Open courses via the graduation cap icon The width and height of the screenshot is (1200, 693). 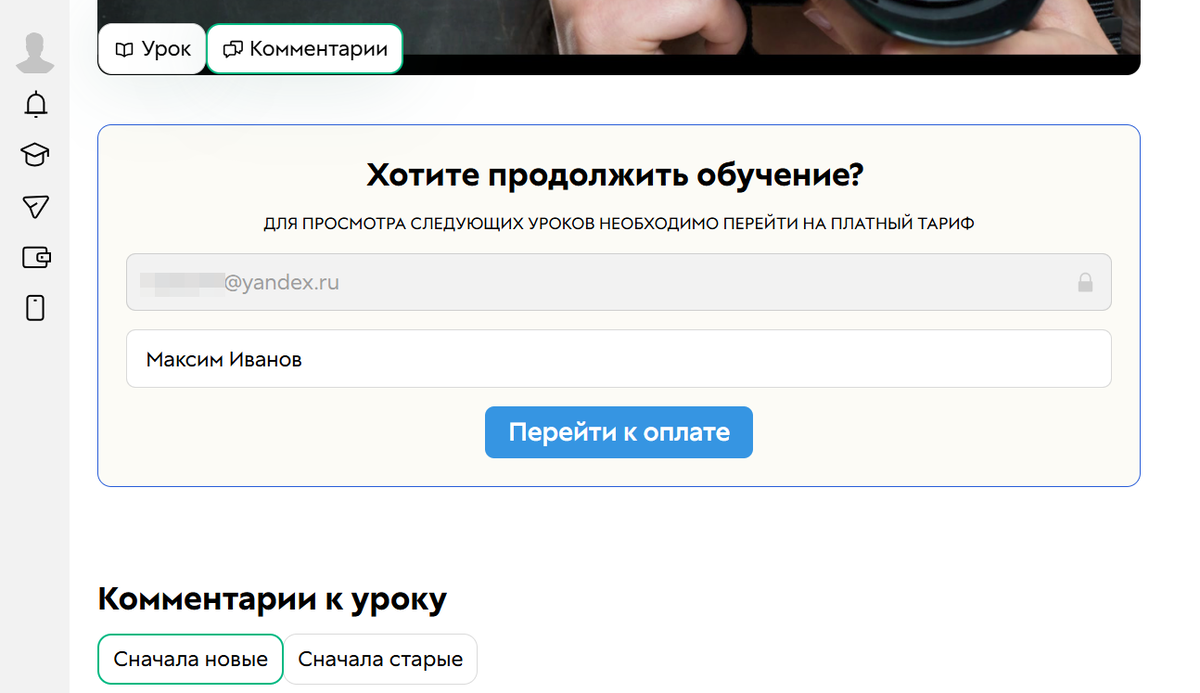pos(35,155)
